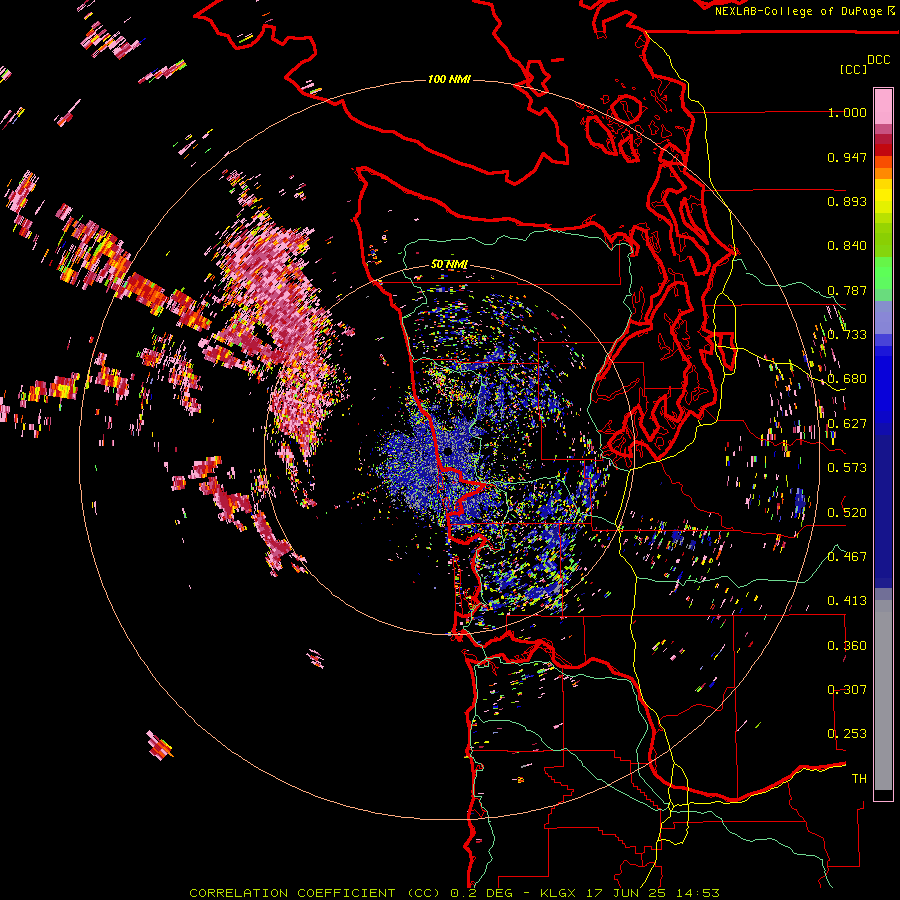
Task: Click the 0.947 scale value
Action: point(847,157)
